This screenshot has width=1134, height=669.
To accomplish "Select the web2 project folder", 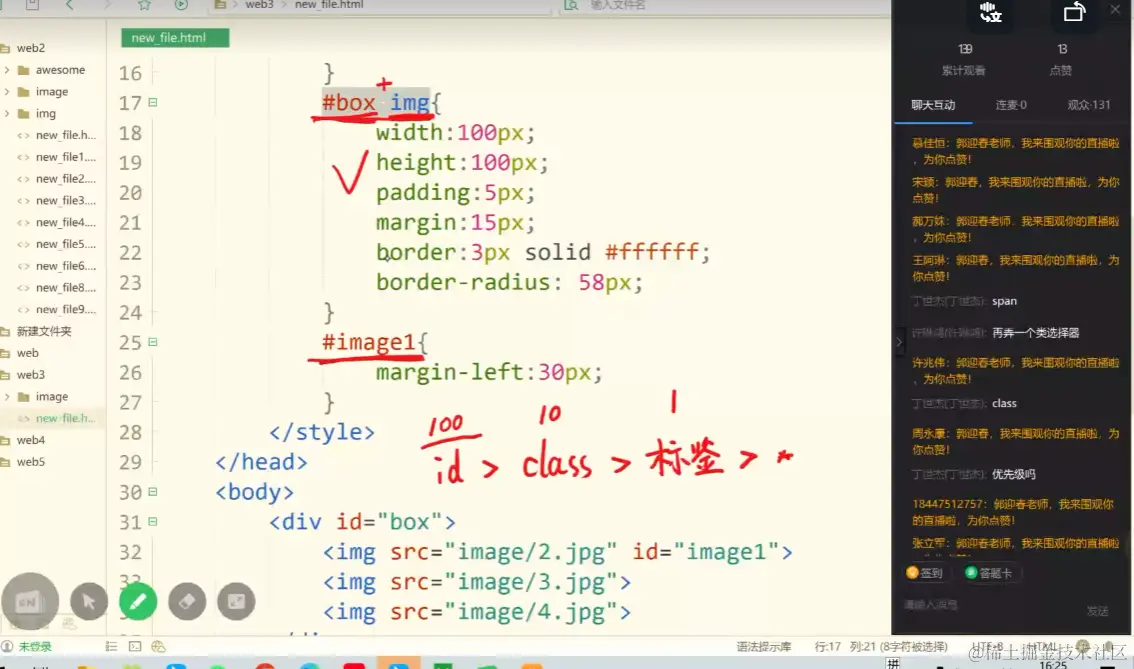I will pyautogui.click(x=30, y=48).
